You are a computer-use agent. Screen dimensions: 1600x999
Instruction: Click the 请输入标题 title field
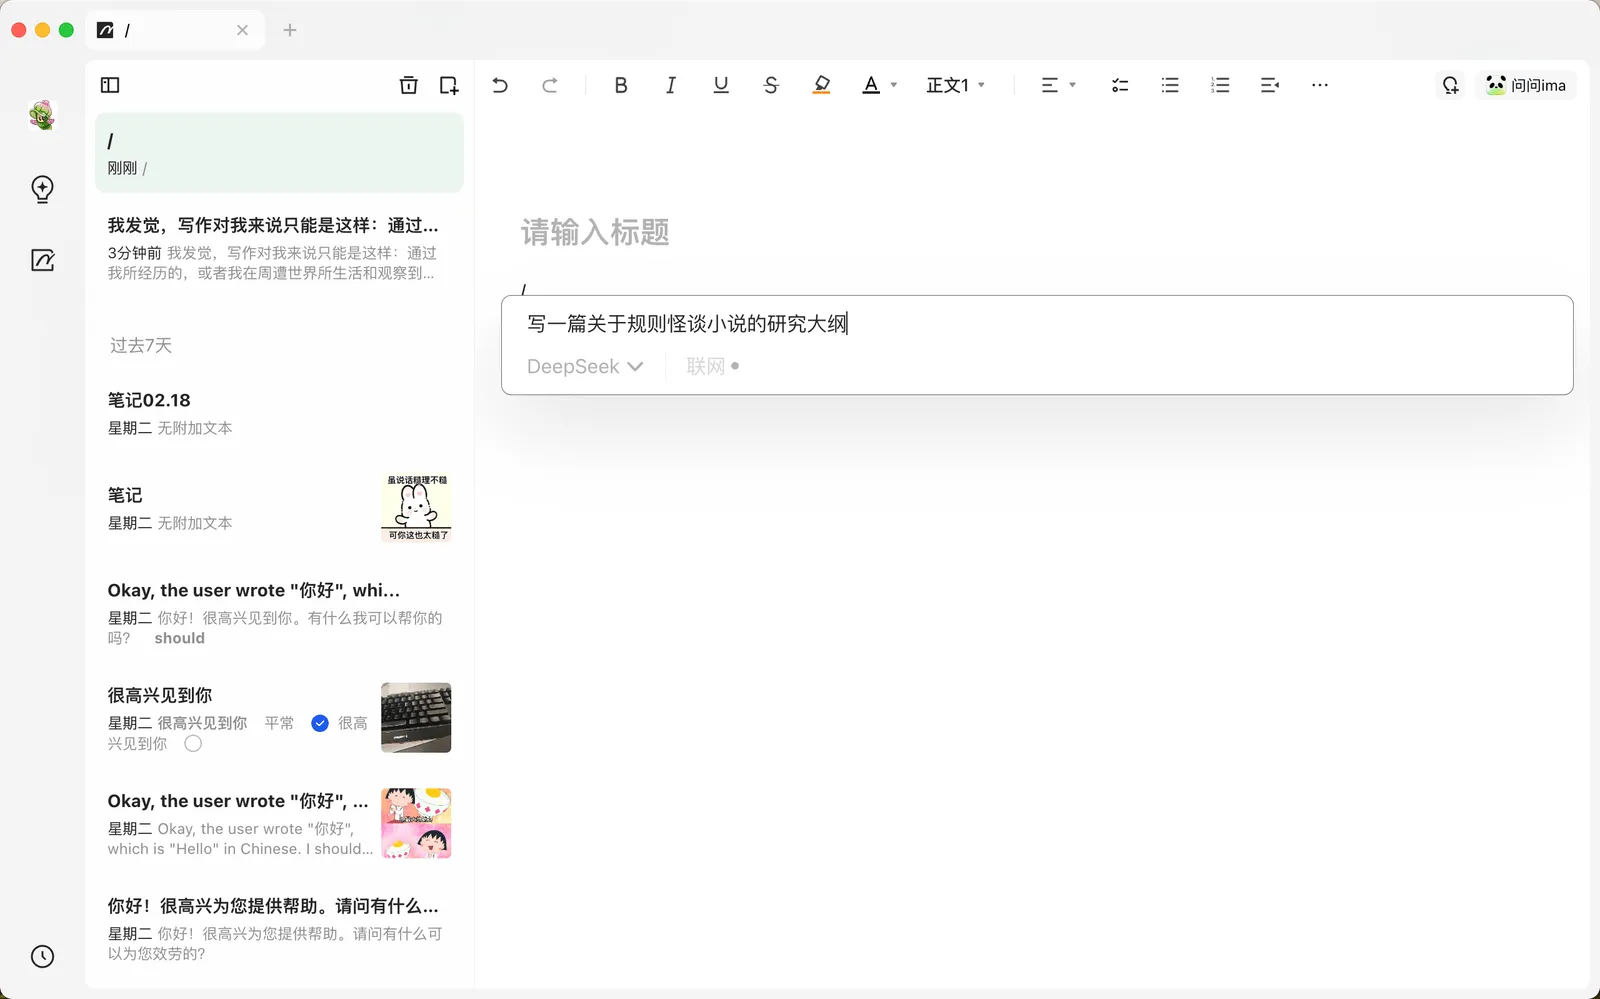point(595,233)
